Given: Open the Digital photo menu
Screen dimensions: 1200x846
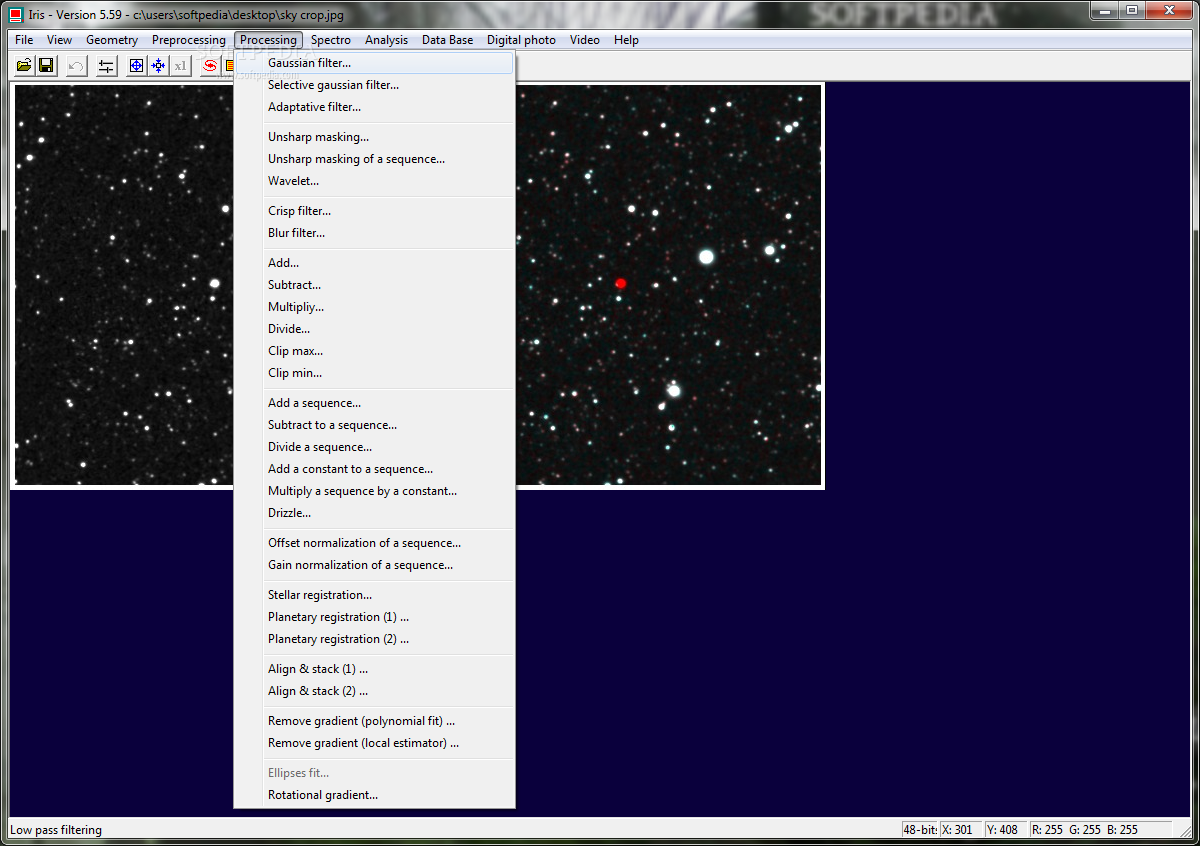Looking at the screenshot, I should [x=521, y=40].
